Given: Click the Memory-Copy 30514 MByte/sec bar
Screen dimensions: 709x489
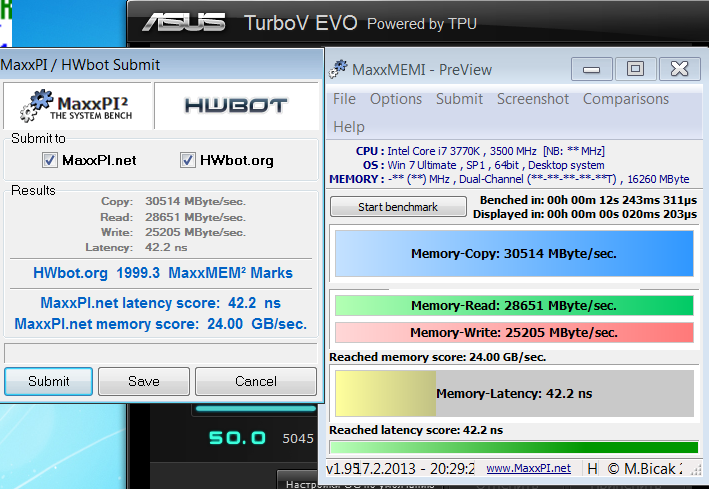Looking at the screenshot, I should pyautogui.click(x=514, y=254).
